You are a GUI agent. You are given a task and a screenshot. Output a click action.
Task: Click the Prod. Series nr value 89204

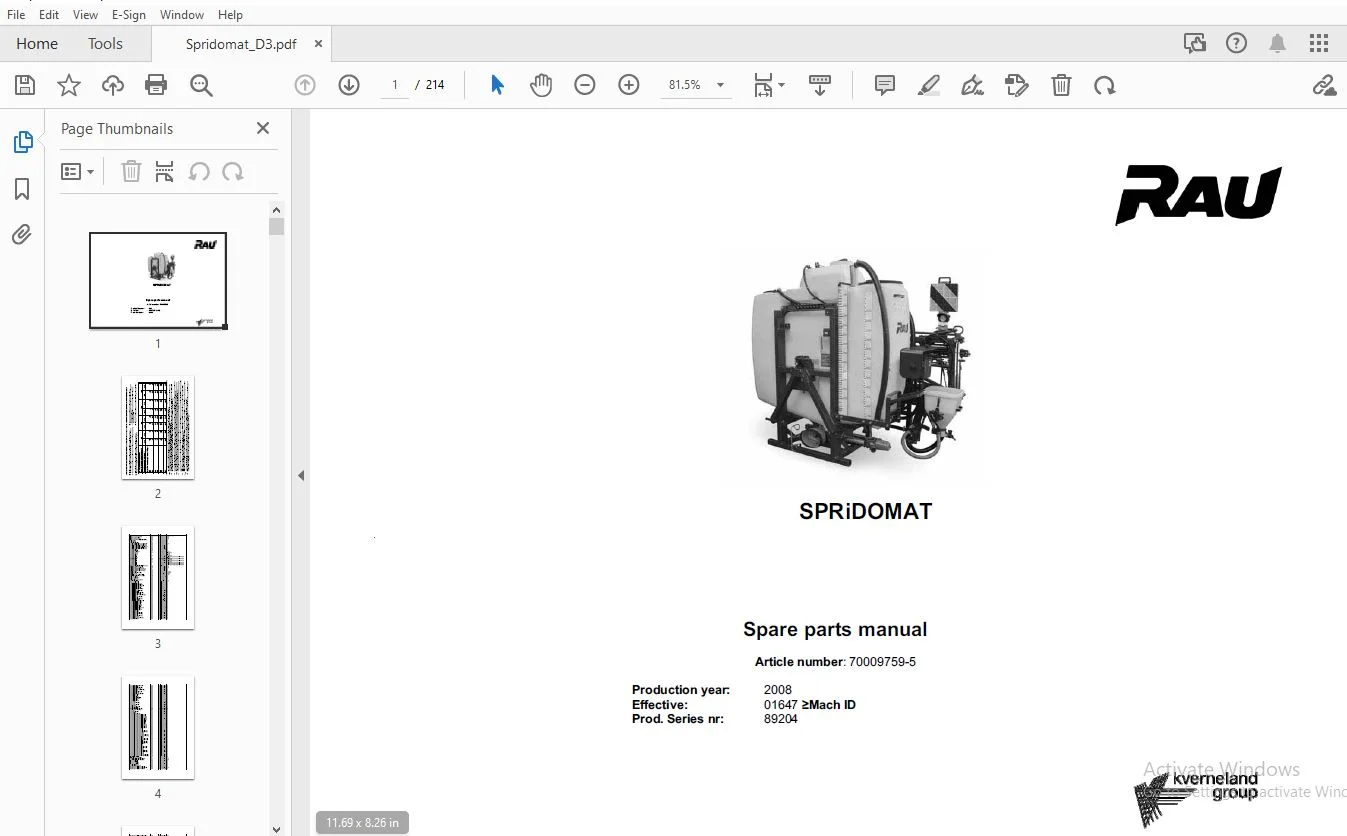(781, 718)
